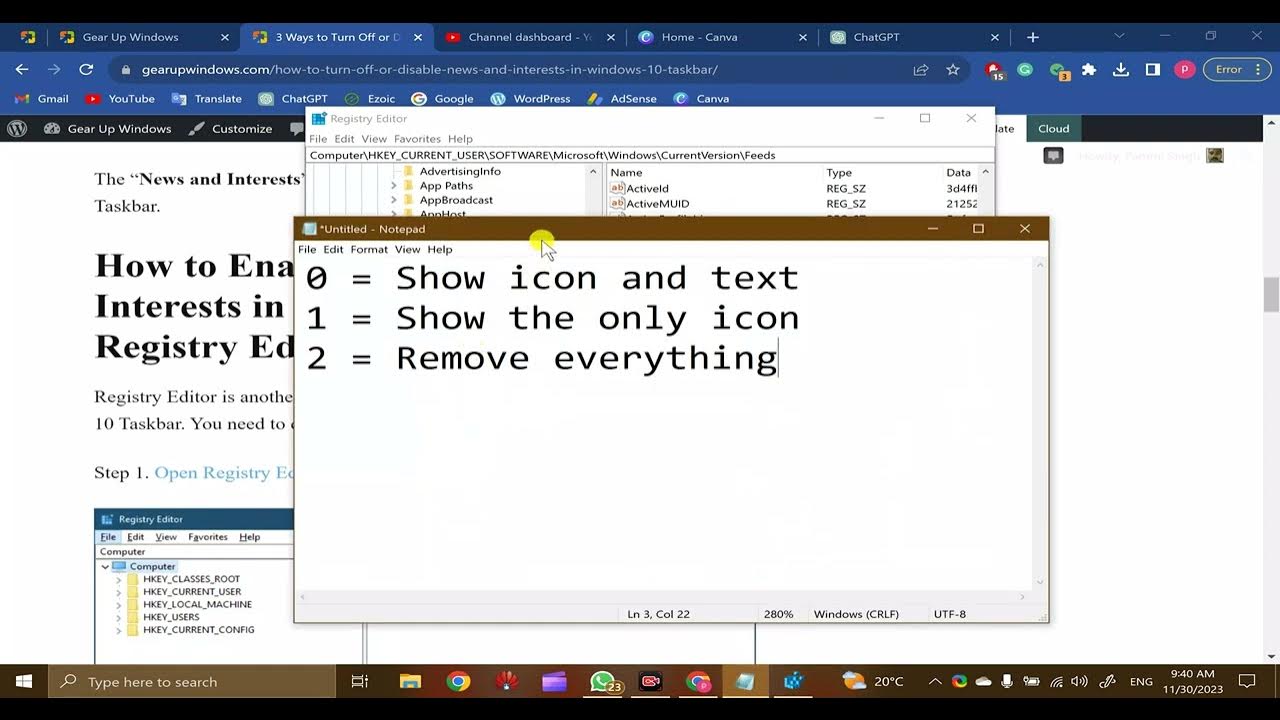
Task: Select the AppBroadcast folder in the registry tree
Action: click(456, 200)
